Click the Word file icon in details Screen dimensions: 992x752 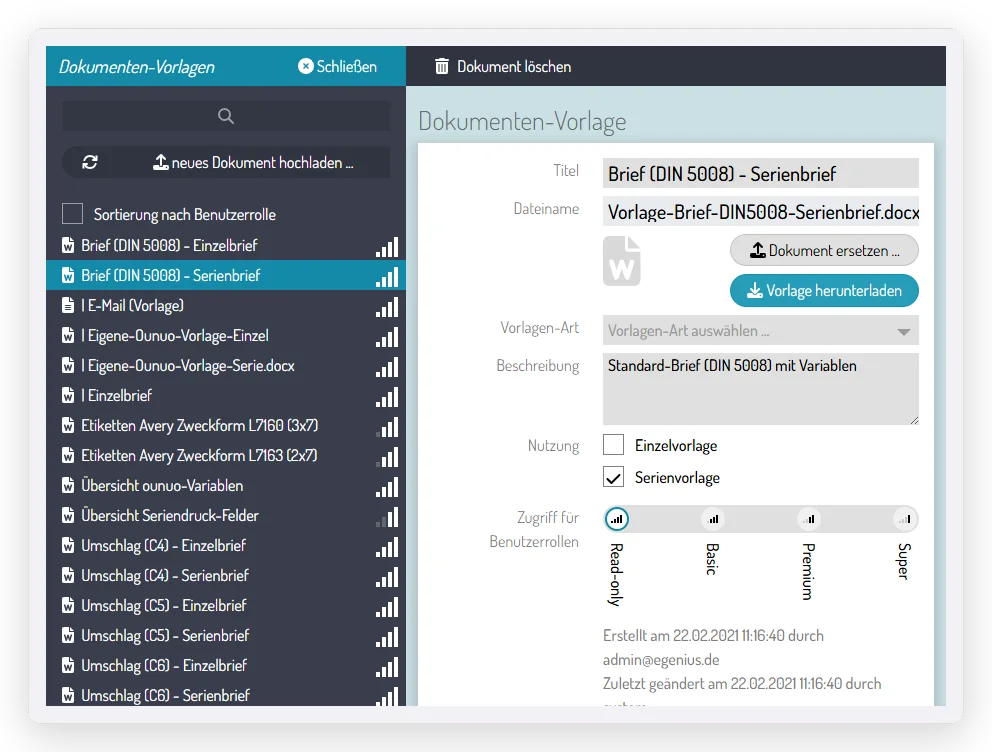coord(621,261)
